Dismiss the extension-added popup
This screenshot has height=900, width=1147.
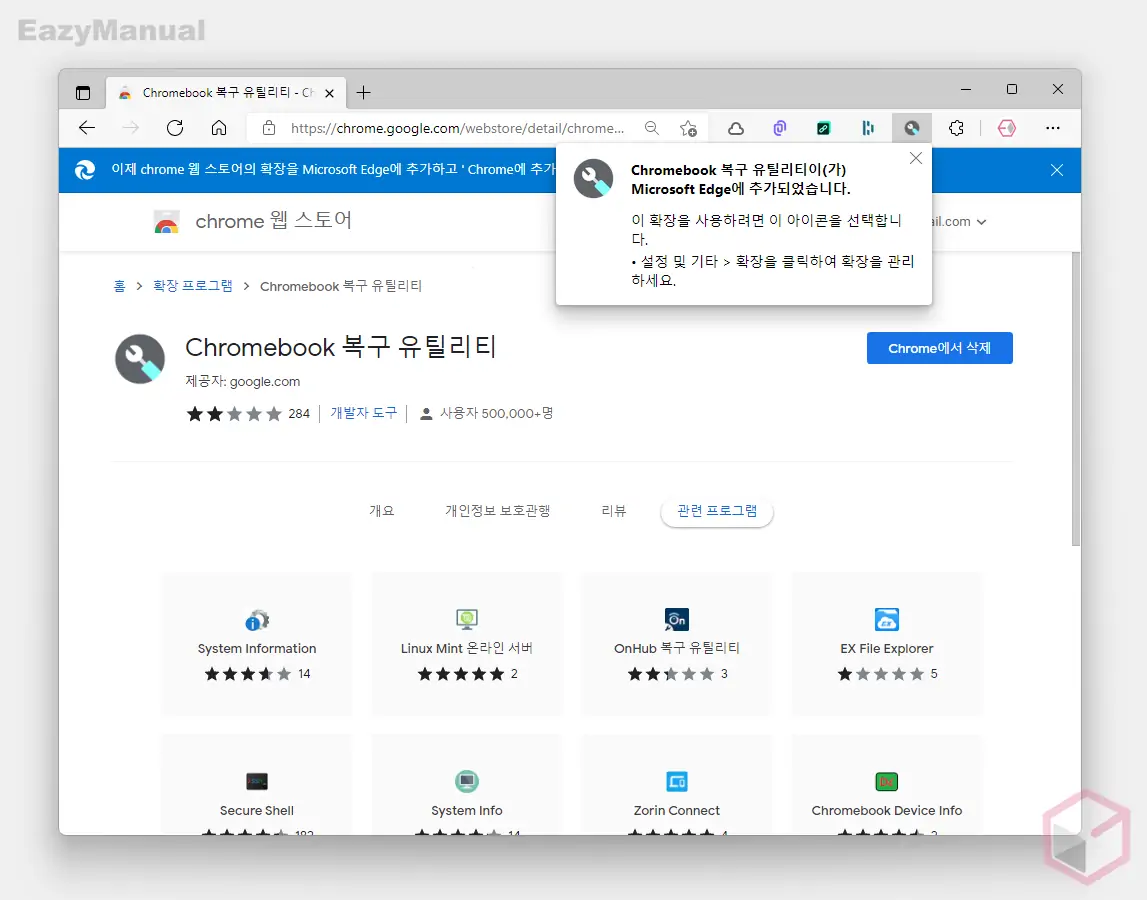tap(916, 158)
